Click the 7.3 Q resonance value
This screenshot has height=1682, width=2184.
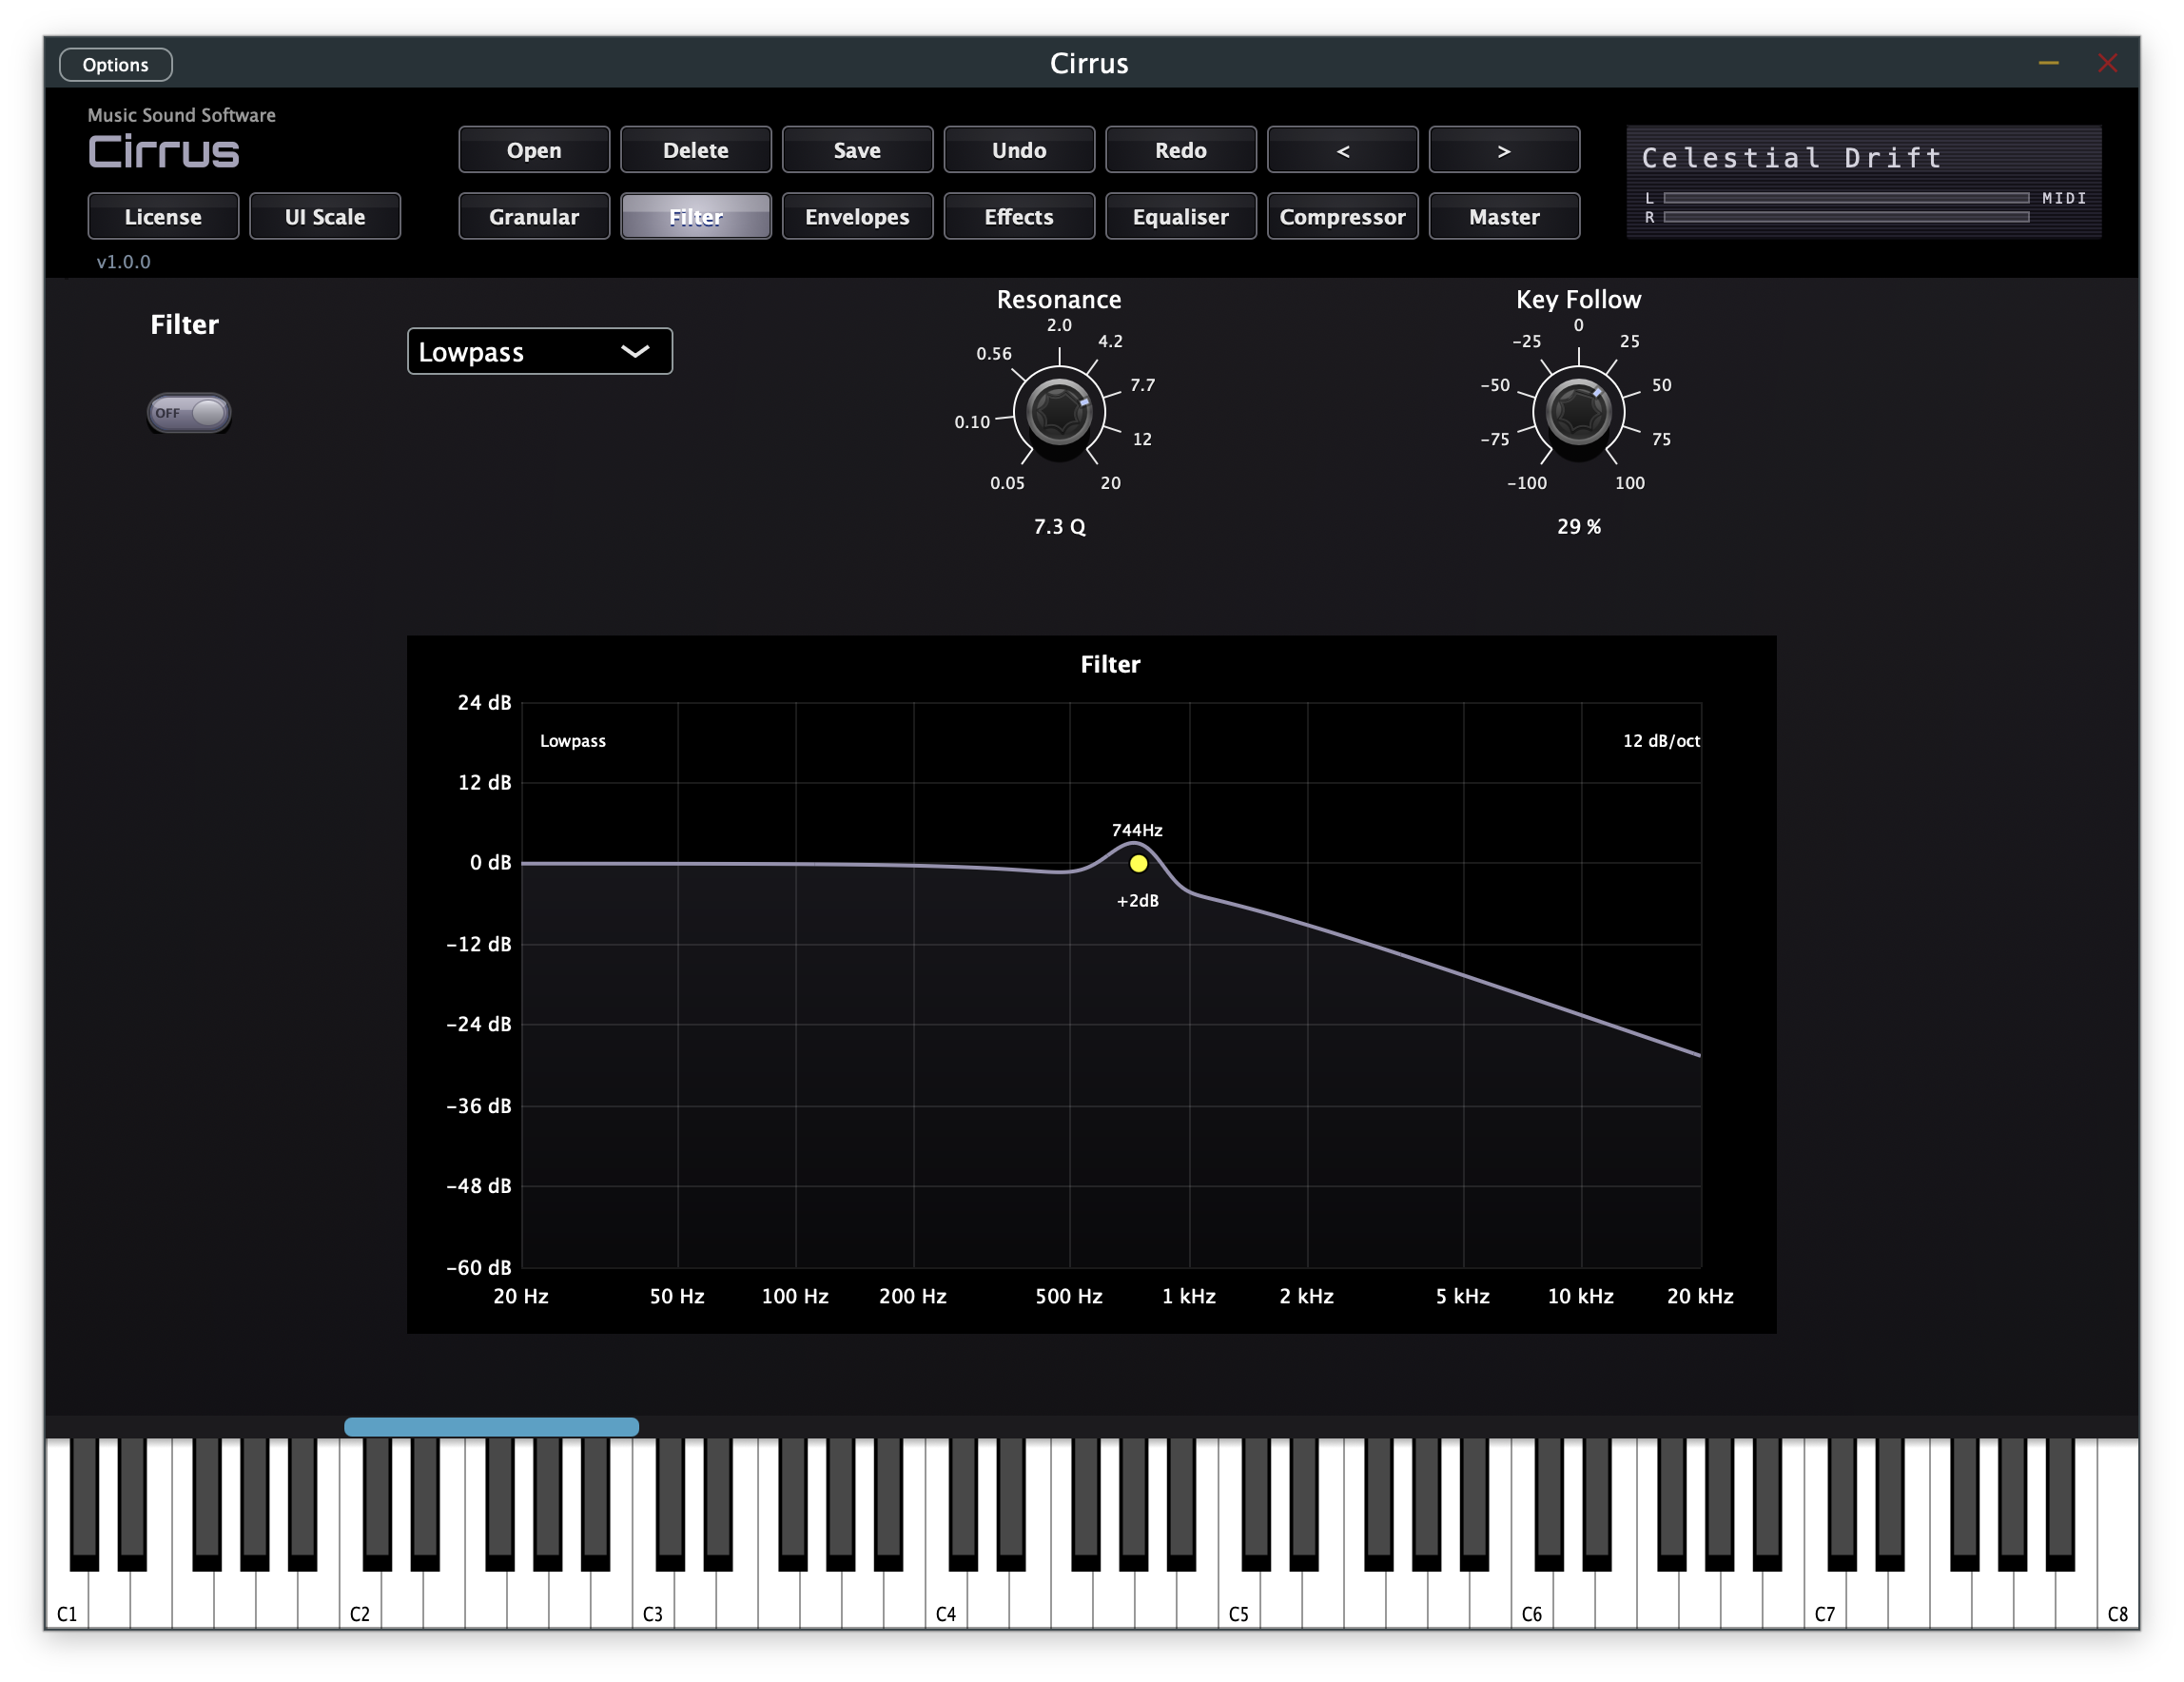1059,526
